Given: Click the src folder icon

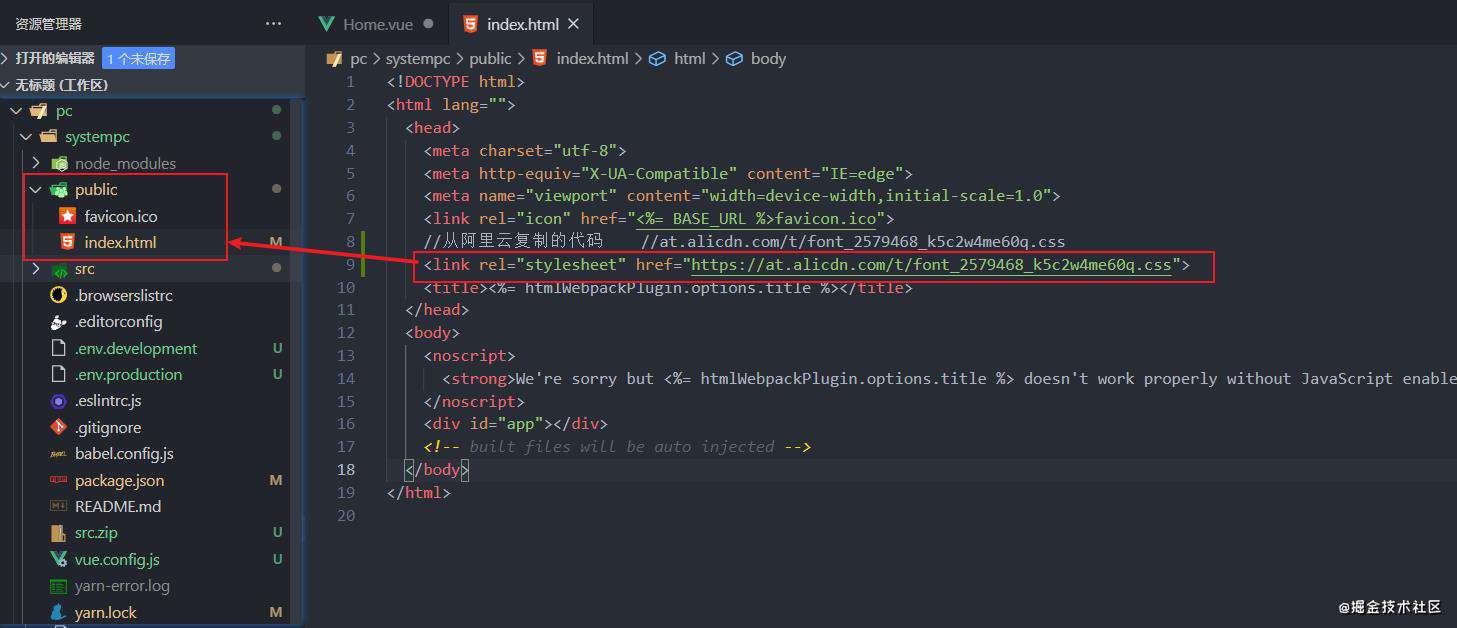Looking at the screenshot, I should point(59,269).
